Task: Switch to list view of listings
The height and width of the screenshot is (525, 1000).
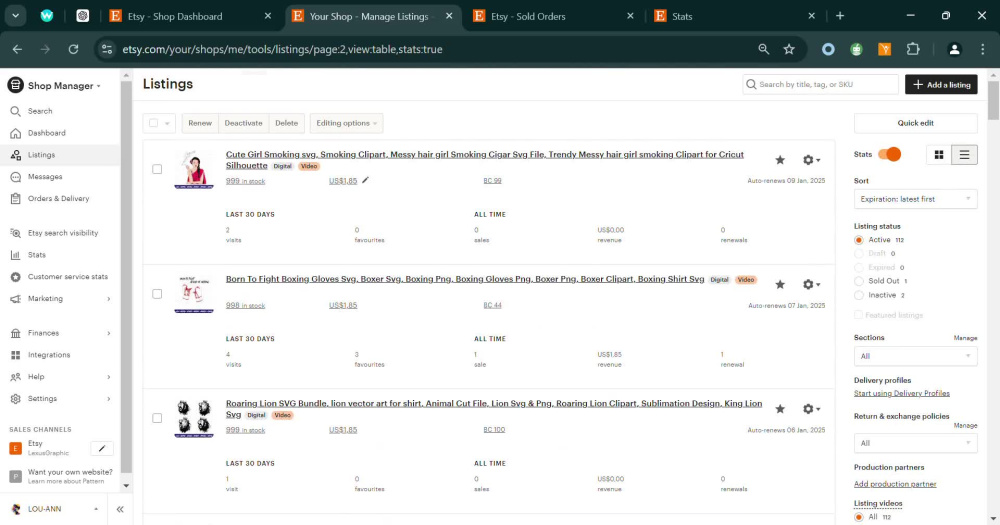Action: pos(964,154)
